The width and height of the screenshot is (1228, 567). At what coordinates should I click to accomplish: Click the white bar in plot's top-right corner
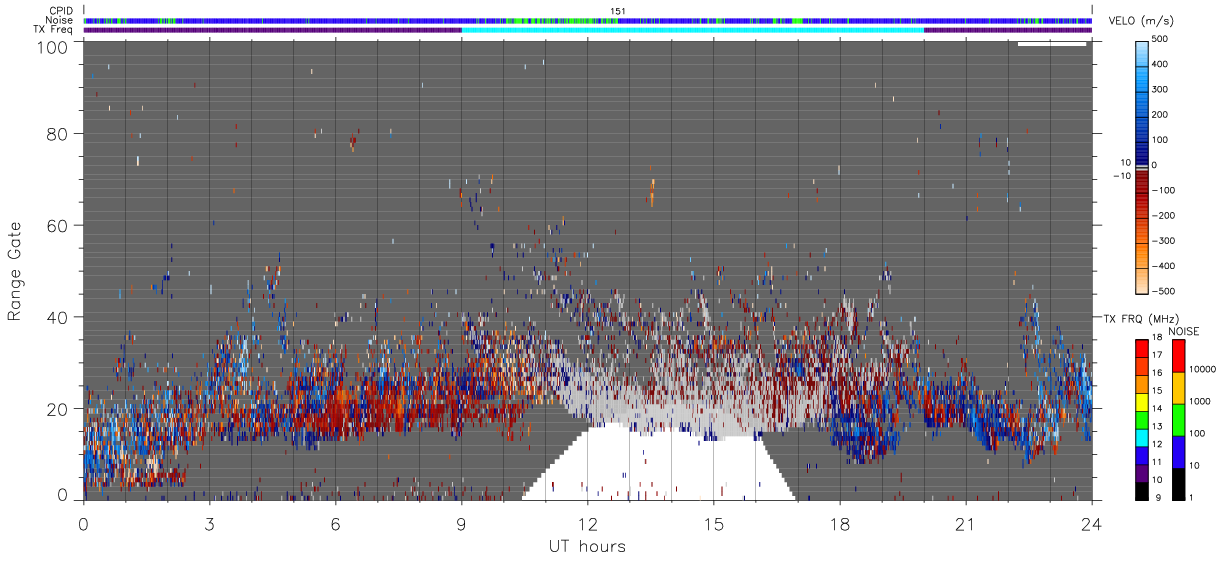1052,44
